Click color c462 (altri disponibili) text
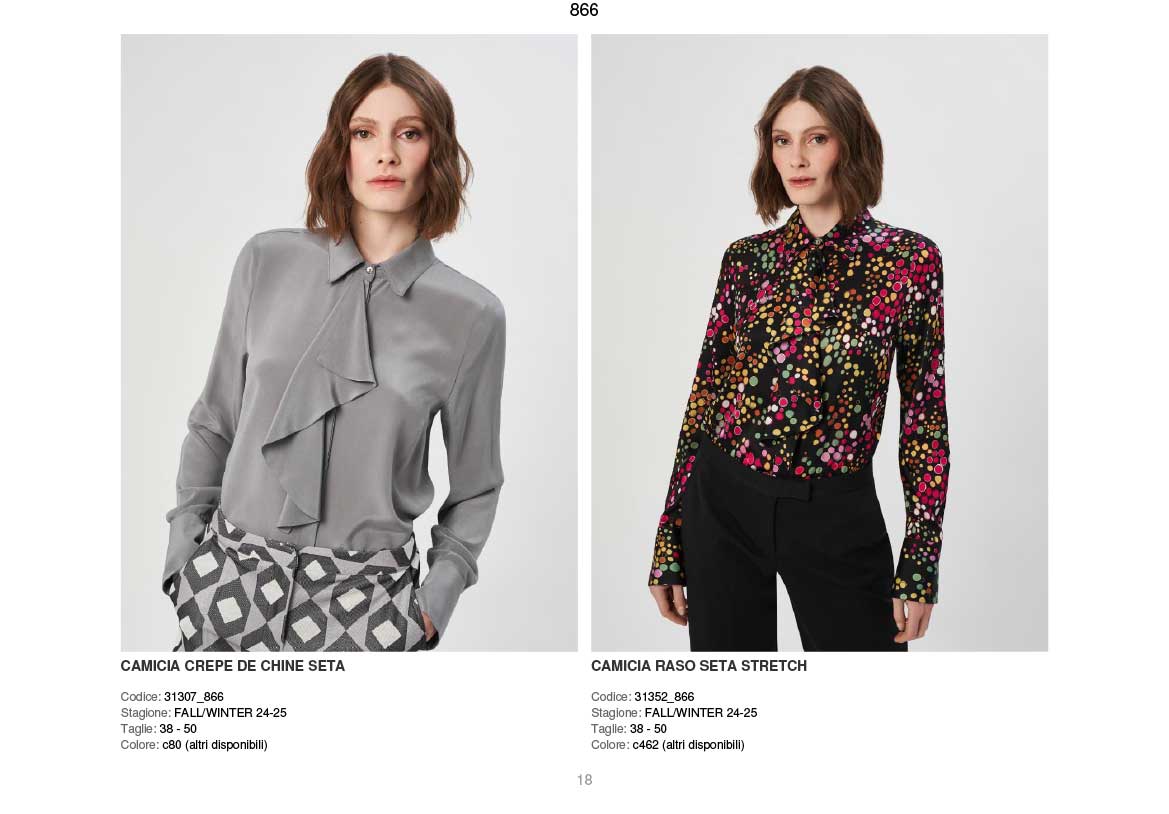 point(688,745)
